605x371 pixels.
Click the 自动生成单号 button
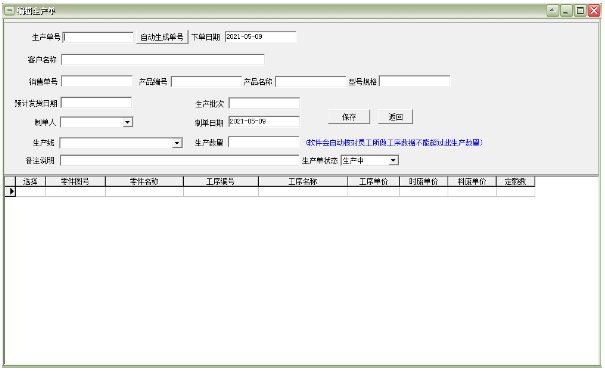(162, 37)
